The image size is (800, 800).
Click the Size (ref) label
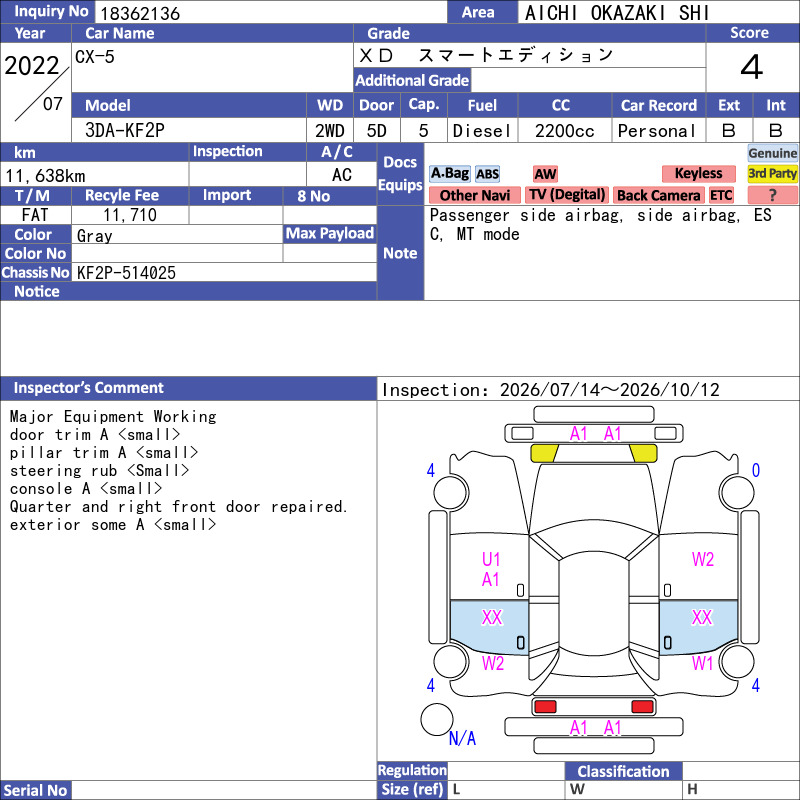[x=412, y=789]
